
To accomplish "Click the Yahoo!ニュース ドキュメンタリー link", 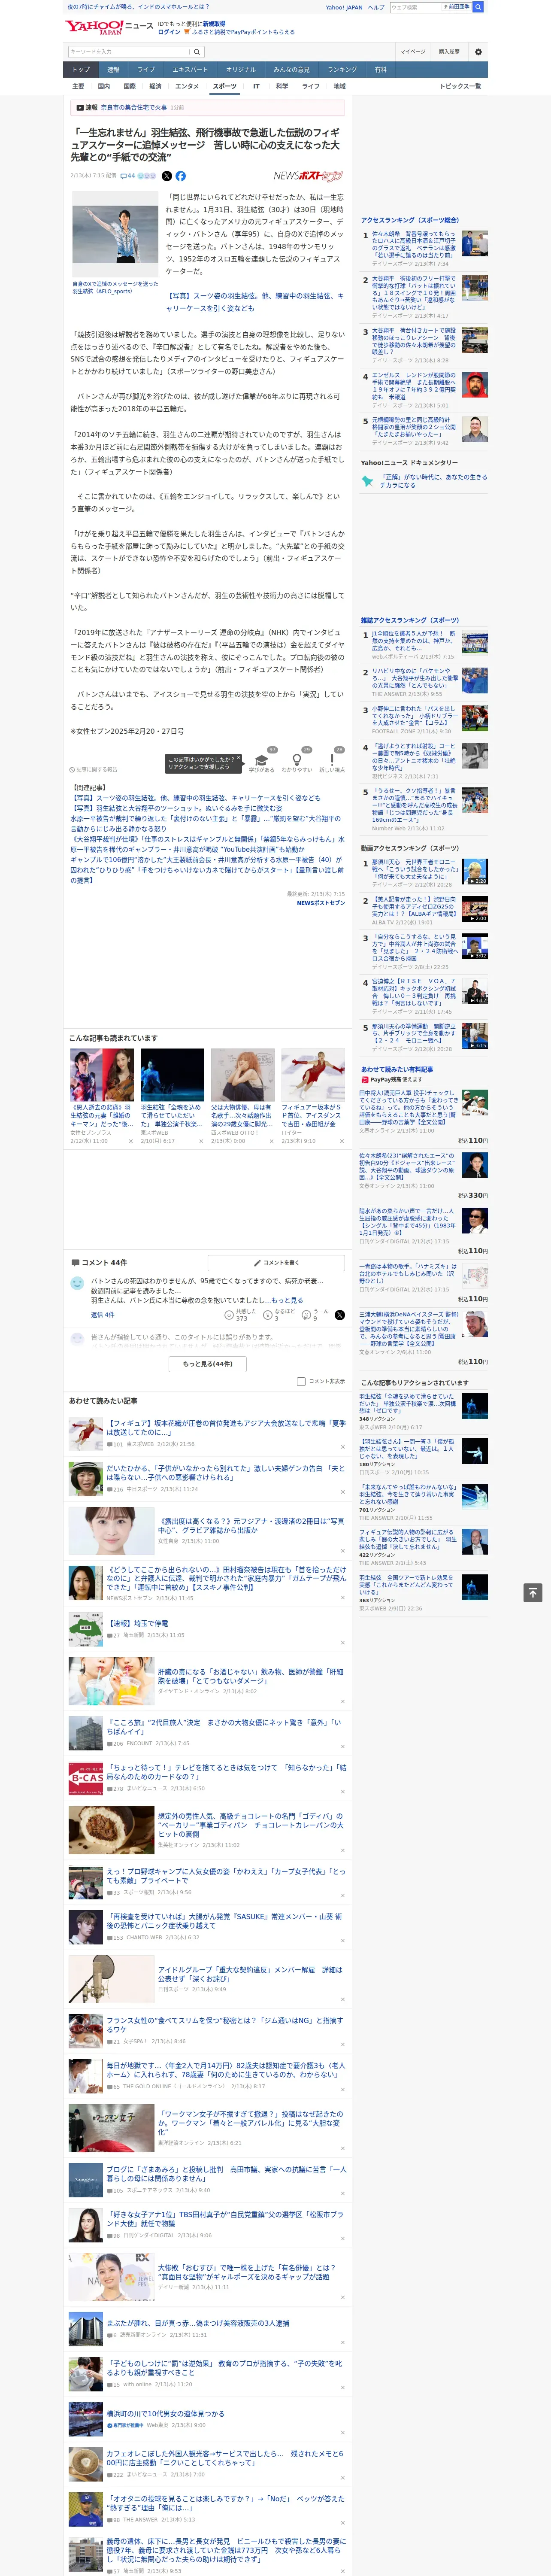I will pos(409,463).
